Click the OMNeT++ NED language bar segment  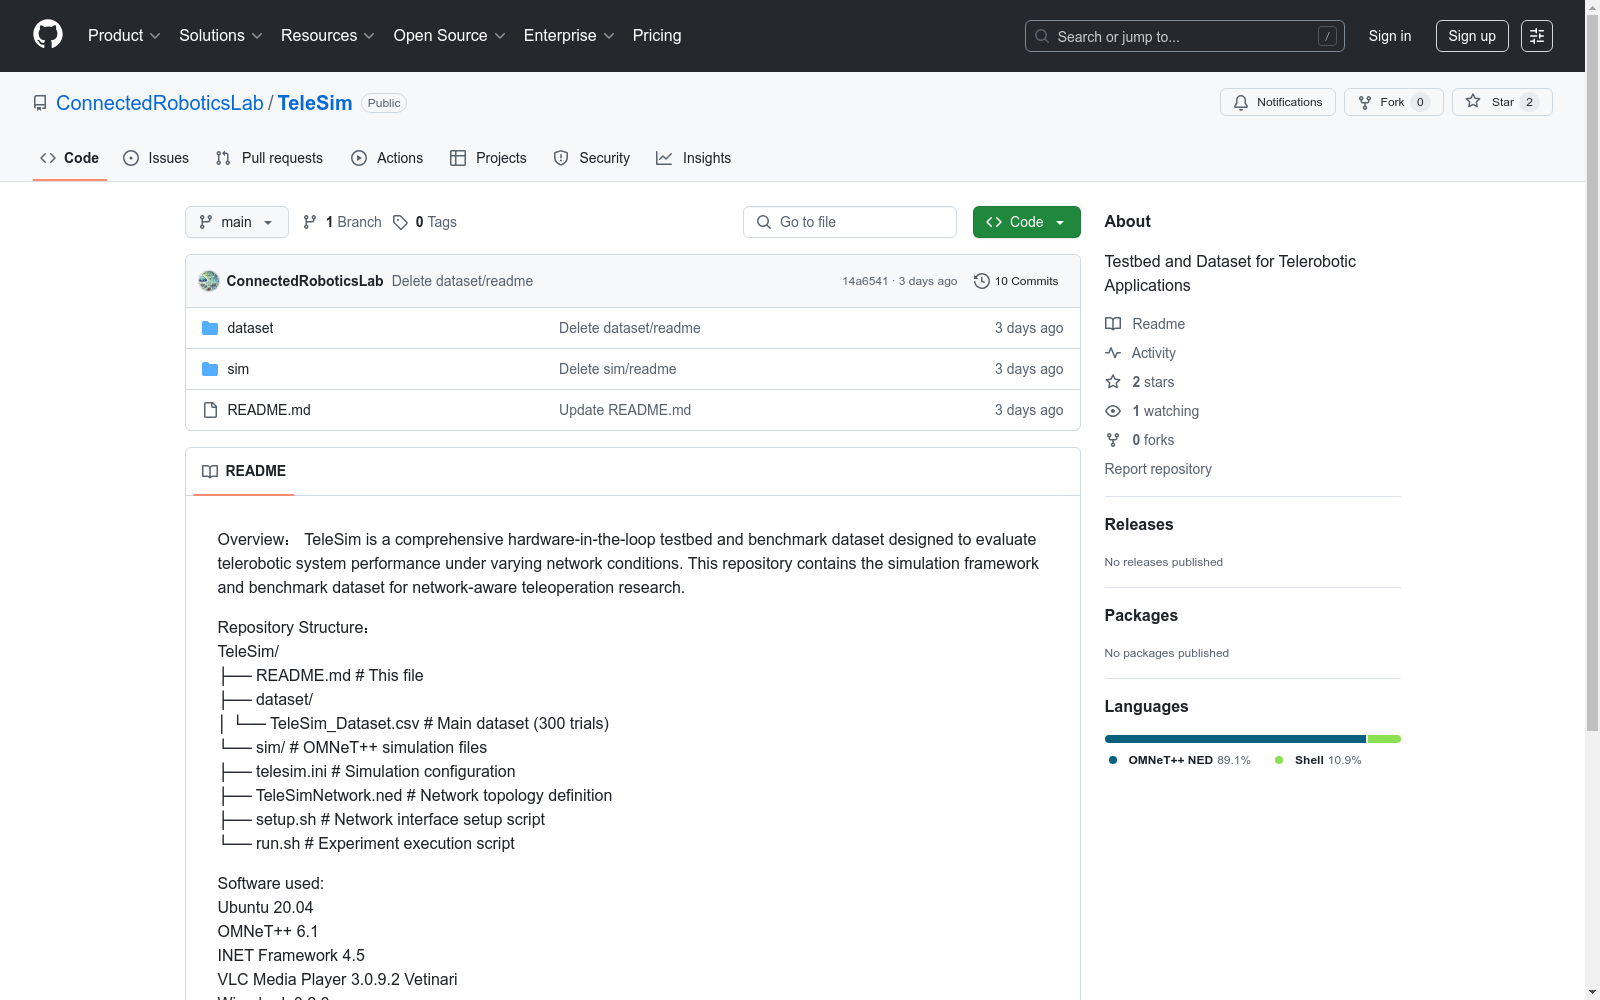1235,739
